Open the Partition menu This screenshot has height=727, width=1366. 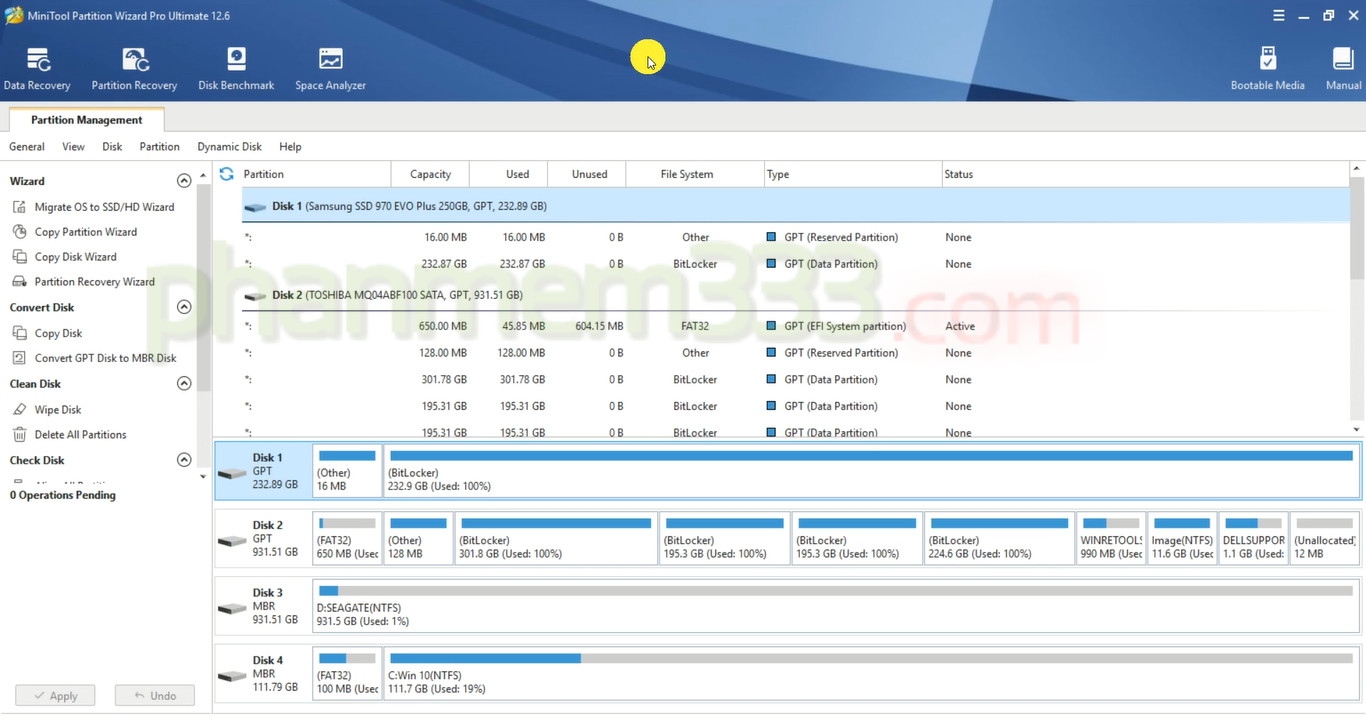(x=159, y=147)
